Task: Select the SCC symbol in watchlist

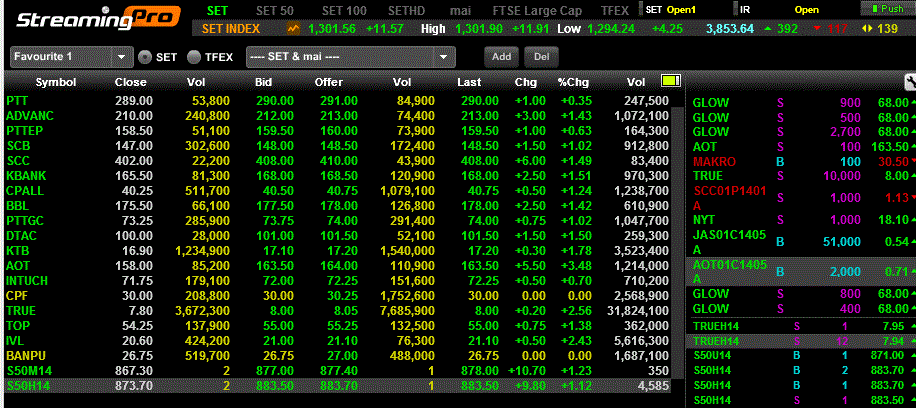Action: click(x=18, y=161)
